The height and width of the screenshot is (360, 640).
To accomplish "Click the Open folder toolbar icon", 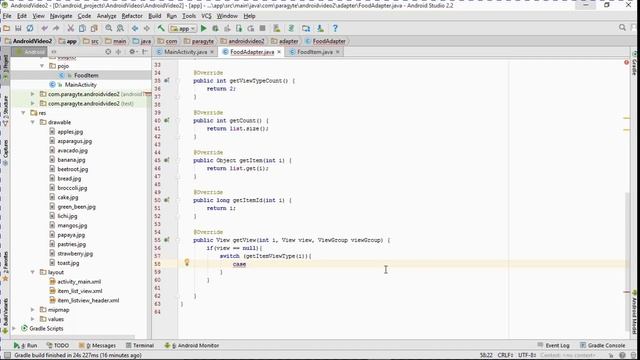I will click(7, 28).
